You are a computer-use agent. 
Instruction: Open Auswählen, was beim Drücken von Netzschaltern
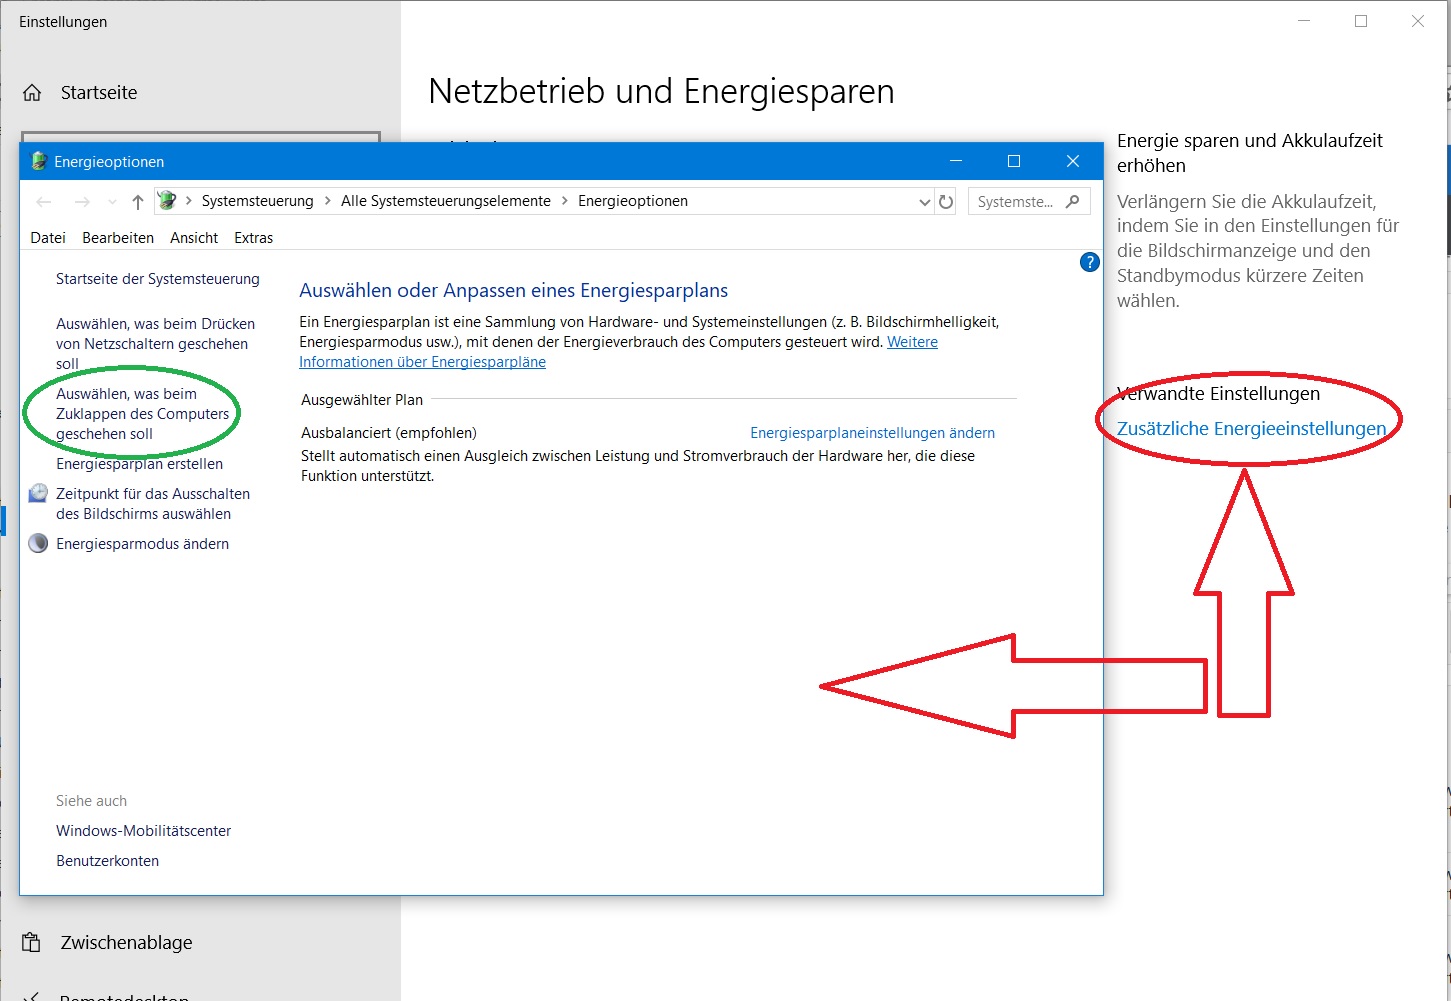[x=155, y=343]
